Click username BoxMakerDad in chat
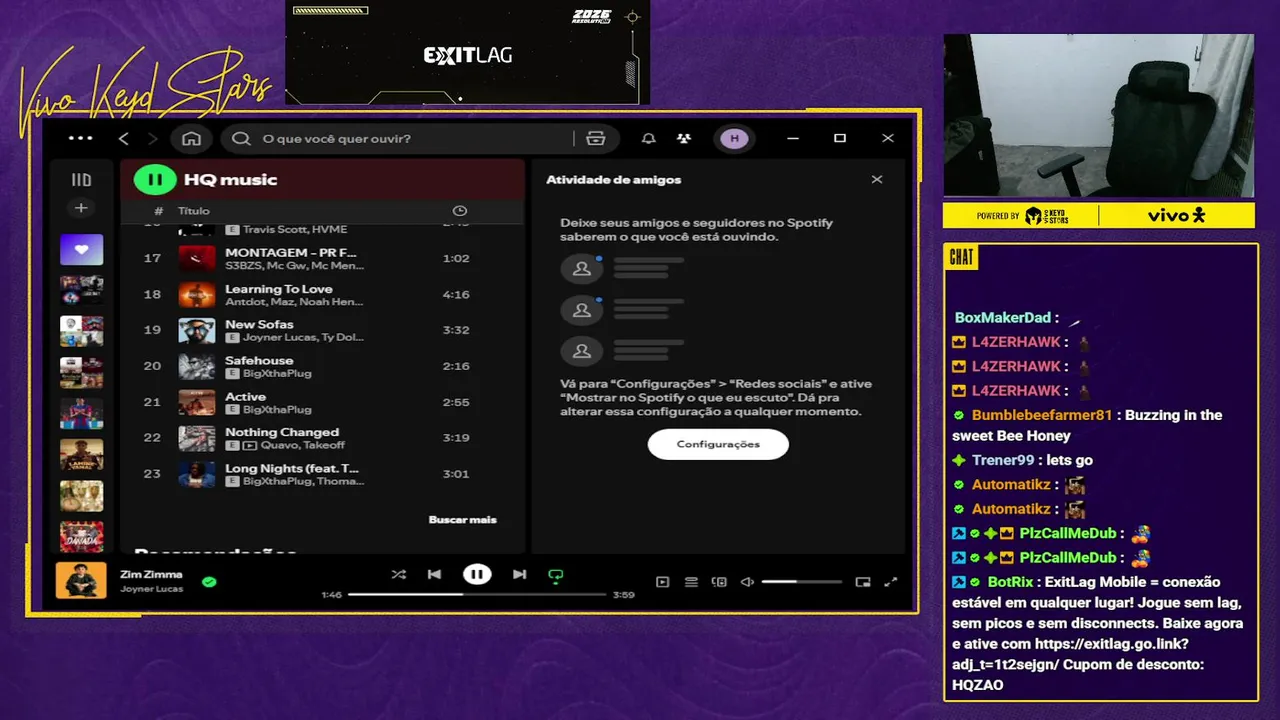 (1002, 317)
